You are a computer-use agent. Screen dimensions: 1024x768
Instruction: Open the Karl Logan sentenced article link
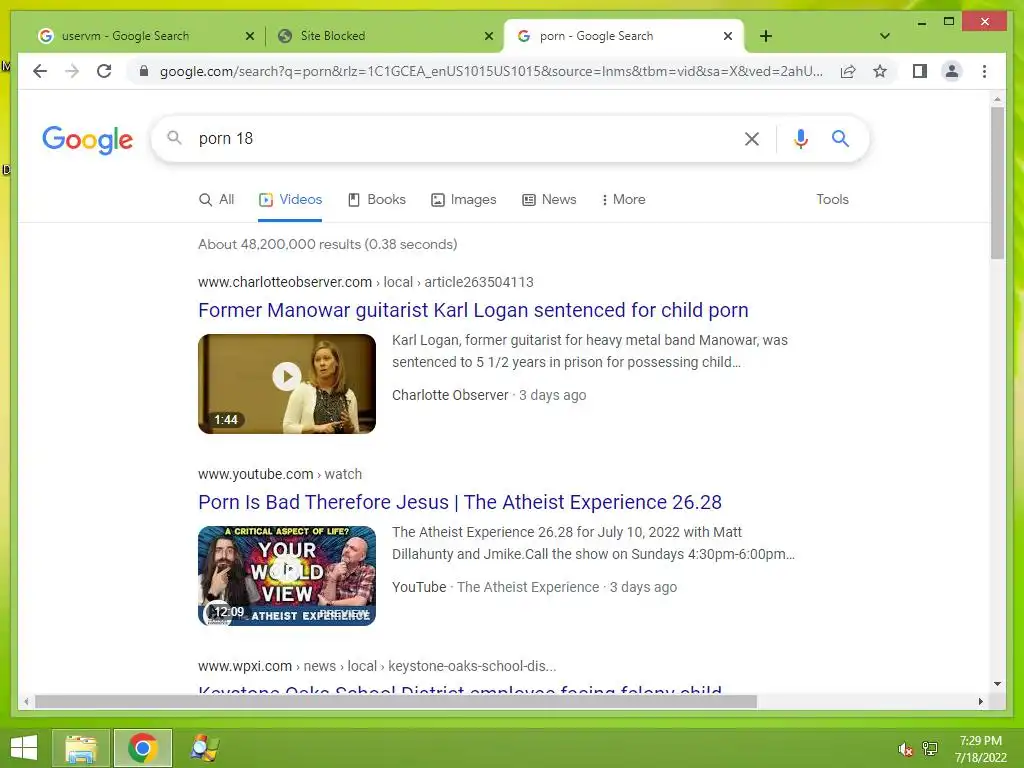click(473, 310)
